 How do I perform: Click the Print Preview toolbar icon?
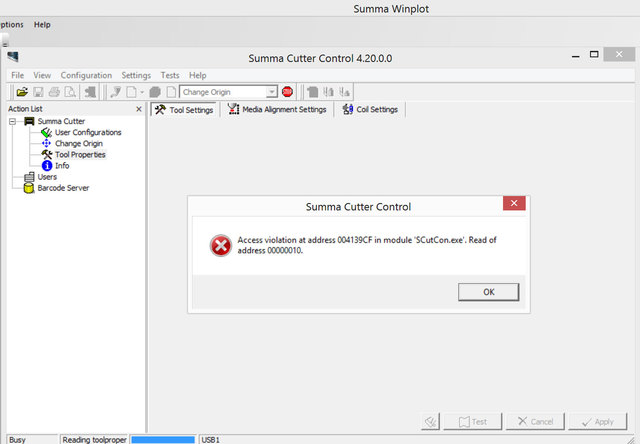click(70, 92)
